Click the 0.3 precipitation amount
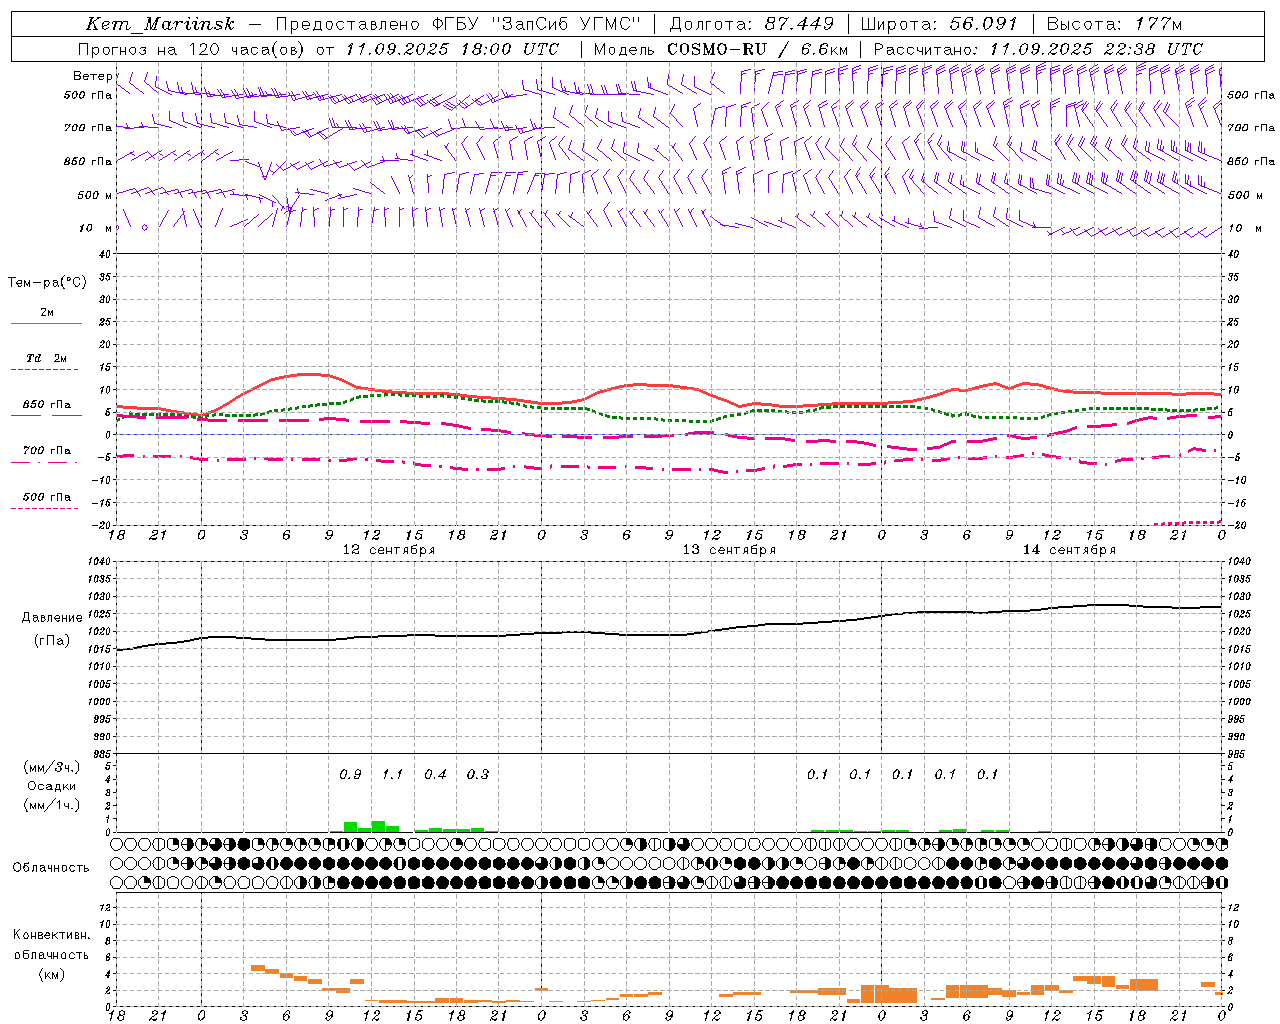This screenshot has height=1024, width=1280. pyautogui.click(x=478, y=774)
